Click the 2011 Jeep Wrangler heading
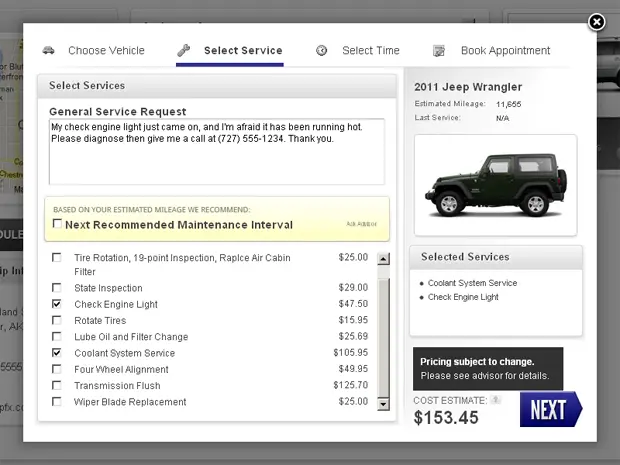620x465 pixels. tap(468, 87)
